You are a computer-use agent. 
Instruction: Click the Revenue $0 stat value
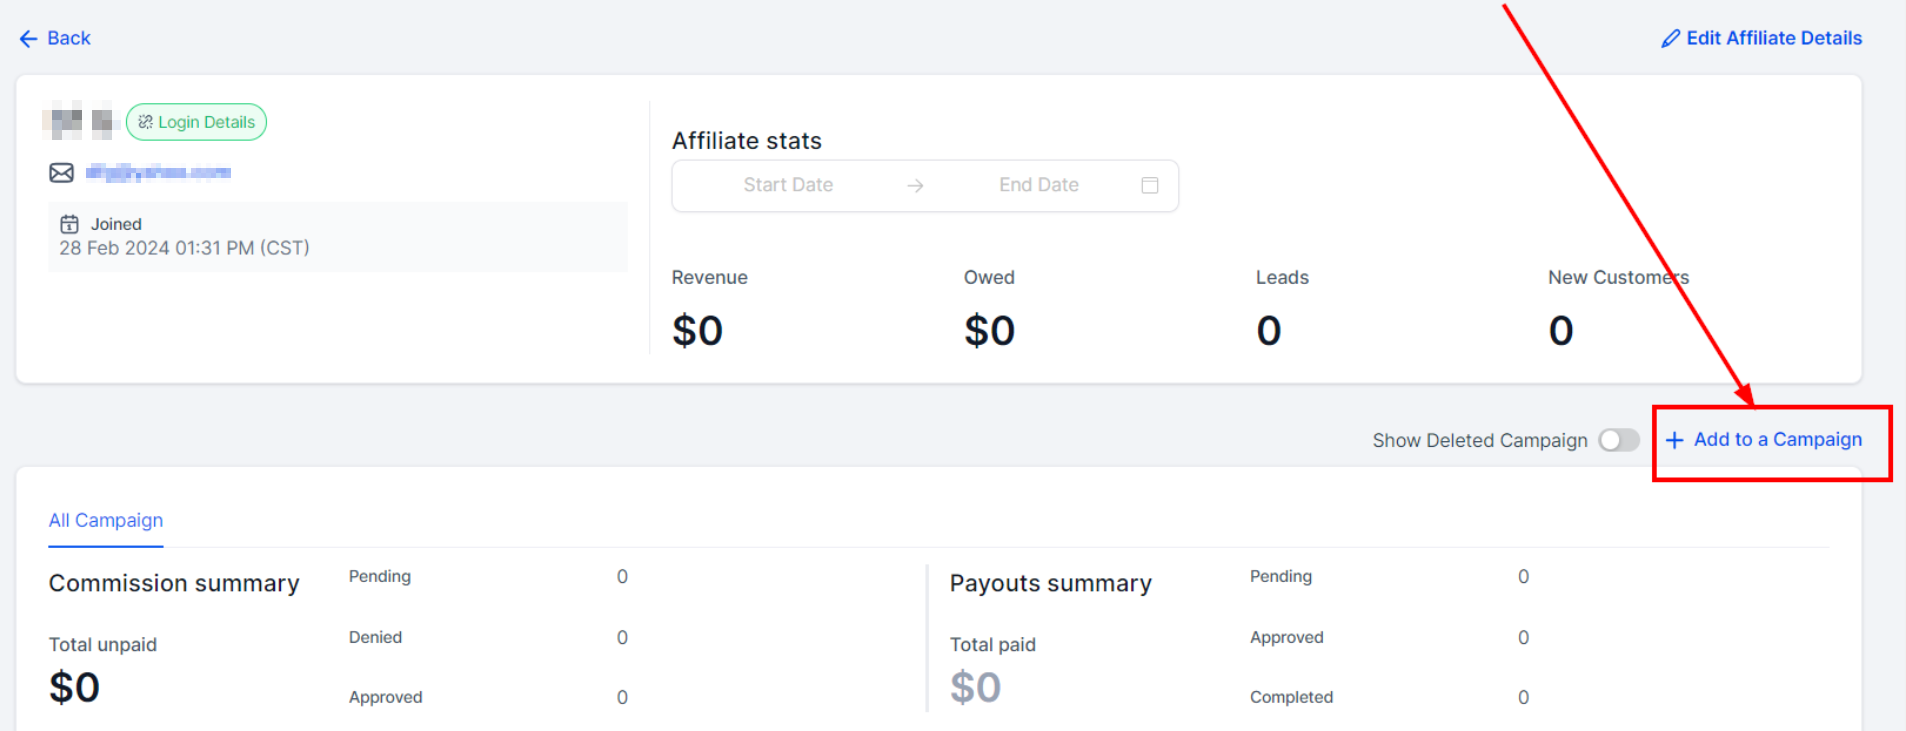697,330
